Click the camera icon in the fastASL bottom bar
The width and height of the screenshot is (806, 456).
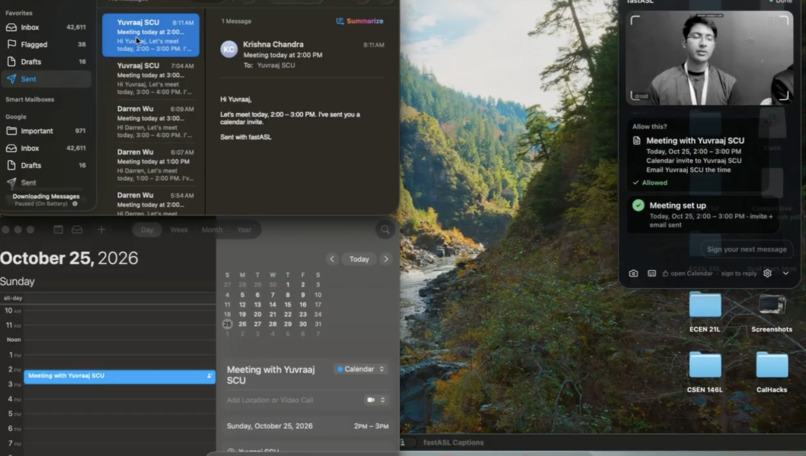(x=633, y=273)
